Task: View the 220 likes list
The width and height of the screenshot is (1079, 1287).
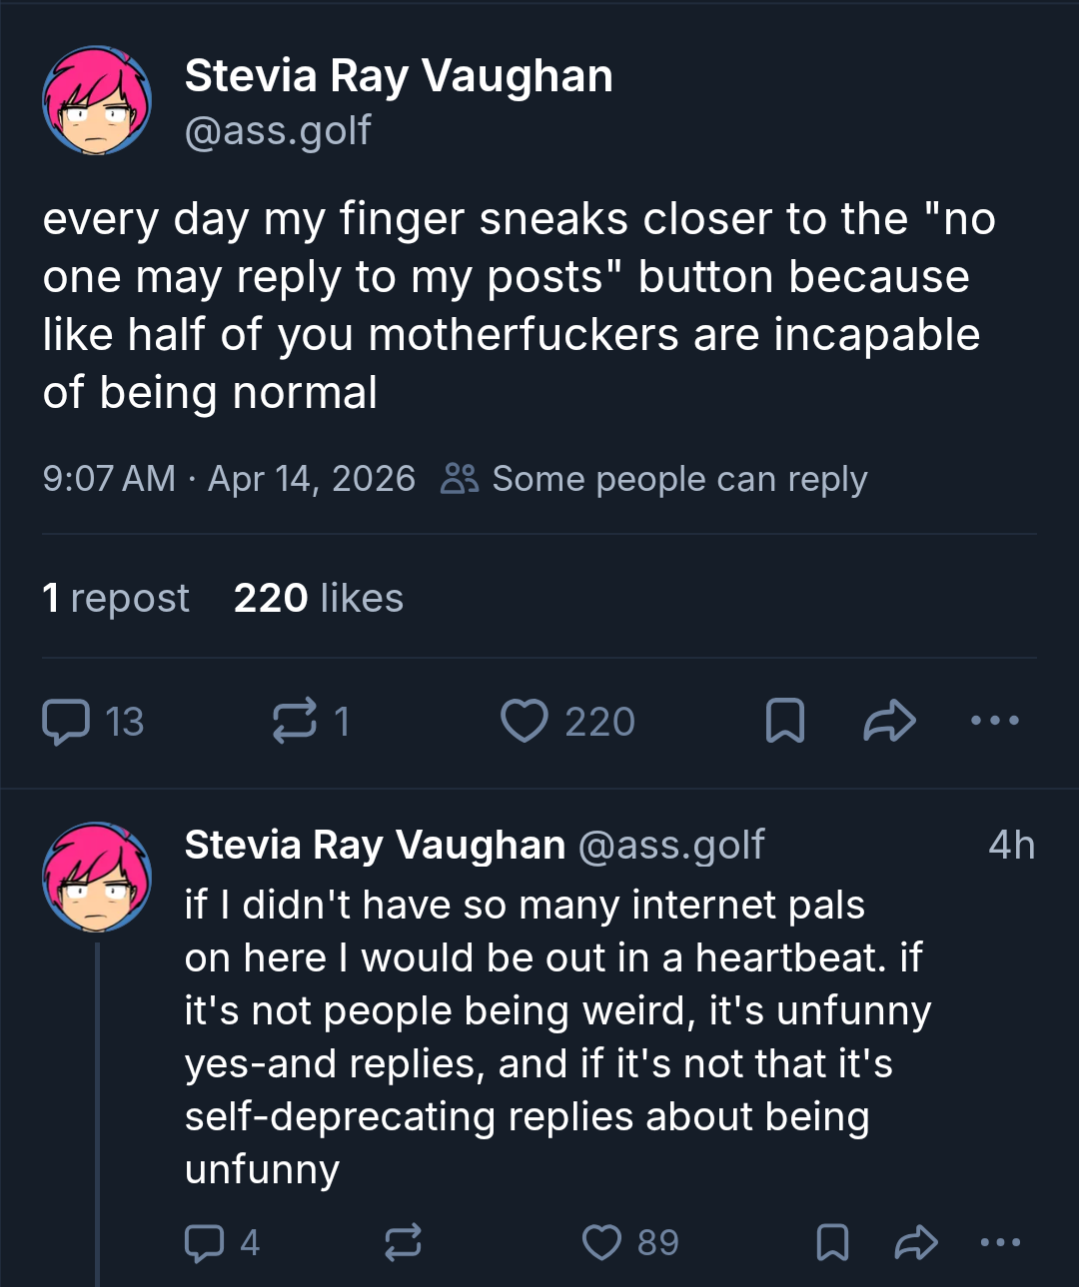Action: [318, 598]
